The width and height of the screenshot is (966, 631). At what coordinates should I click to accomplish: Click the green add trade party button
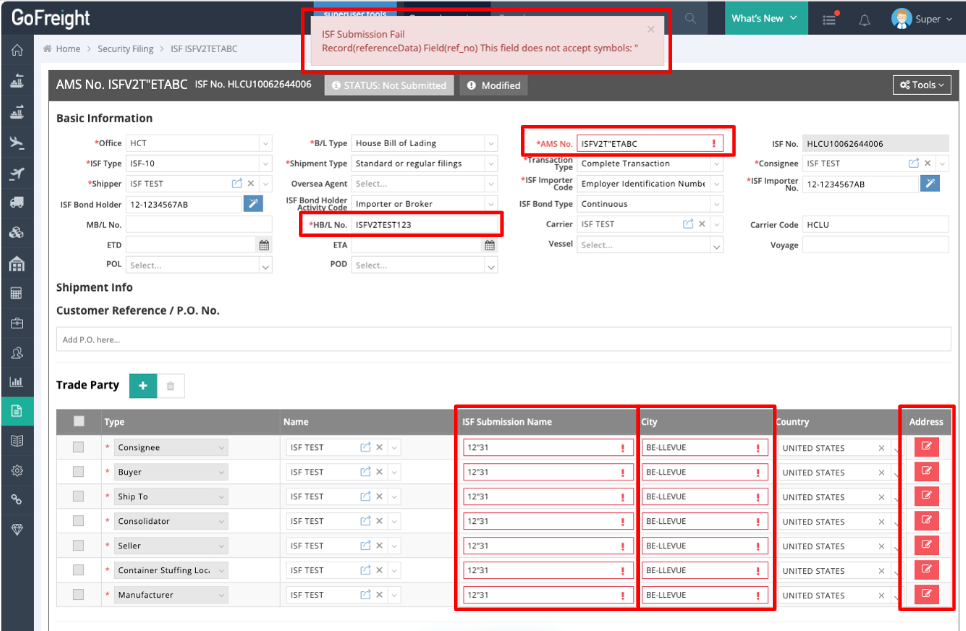(x=143, y=385)
